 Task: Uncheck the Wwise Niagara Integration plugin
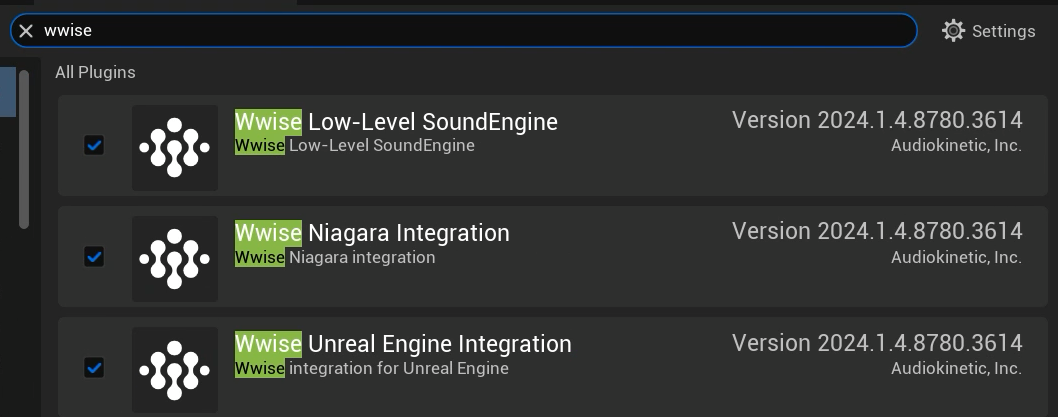94,257
